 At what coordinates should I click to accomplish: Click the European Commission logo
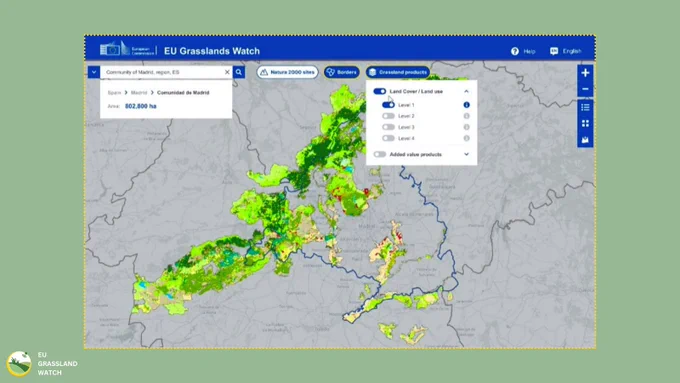tap(127, 49)
